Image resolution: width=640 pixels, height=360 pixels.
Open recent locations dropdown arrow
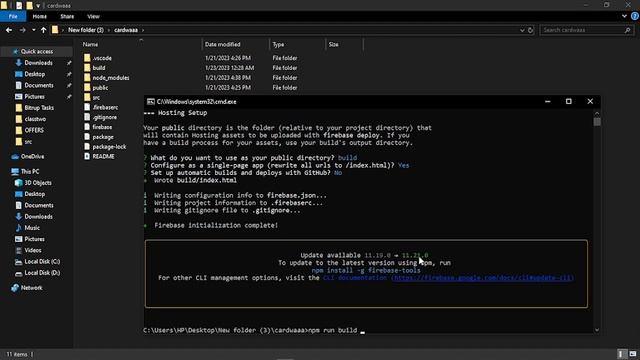tap(33, 30)
